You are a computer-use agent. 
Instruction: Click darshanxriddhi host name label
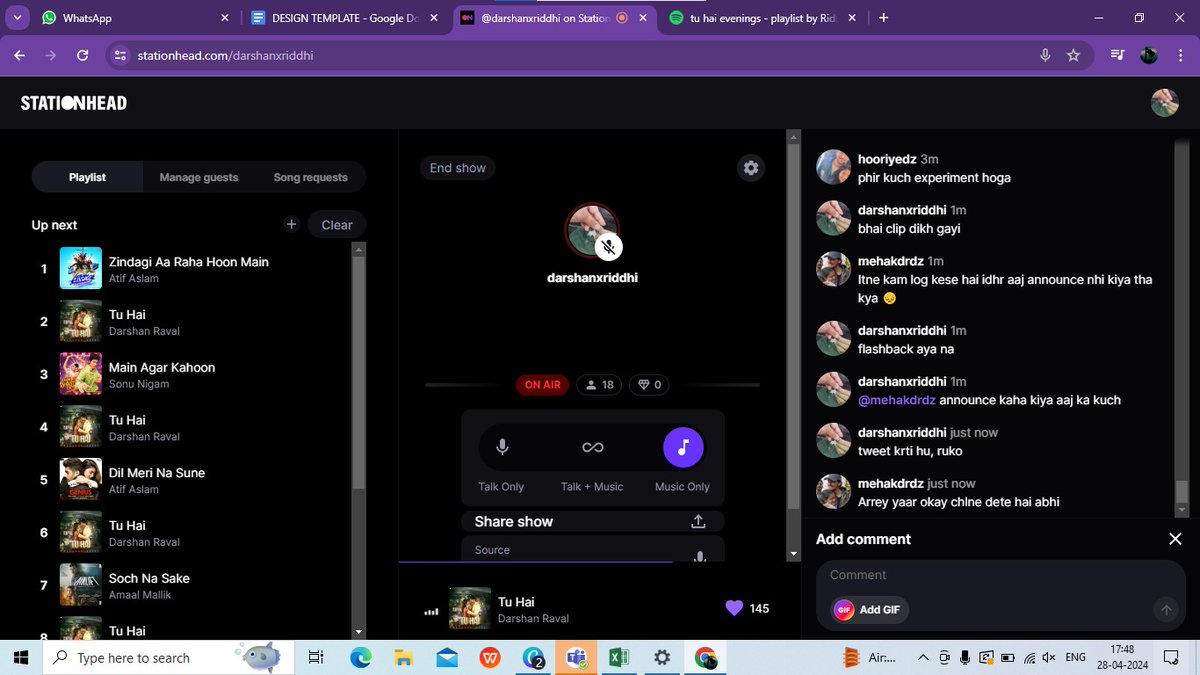coord(592,277)
